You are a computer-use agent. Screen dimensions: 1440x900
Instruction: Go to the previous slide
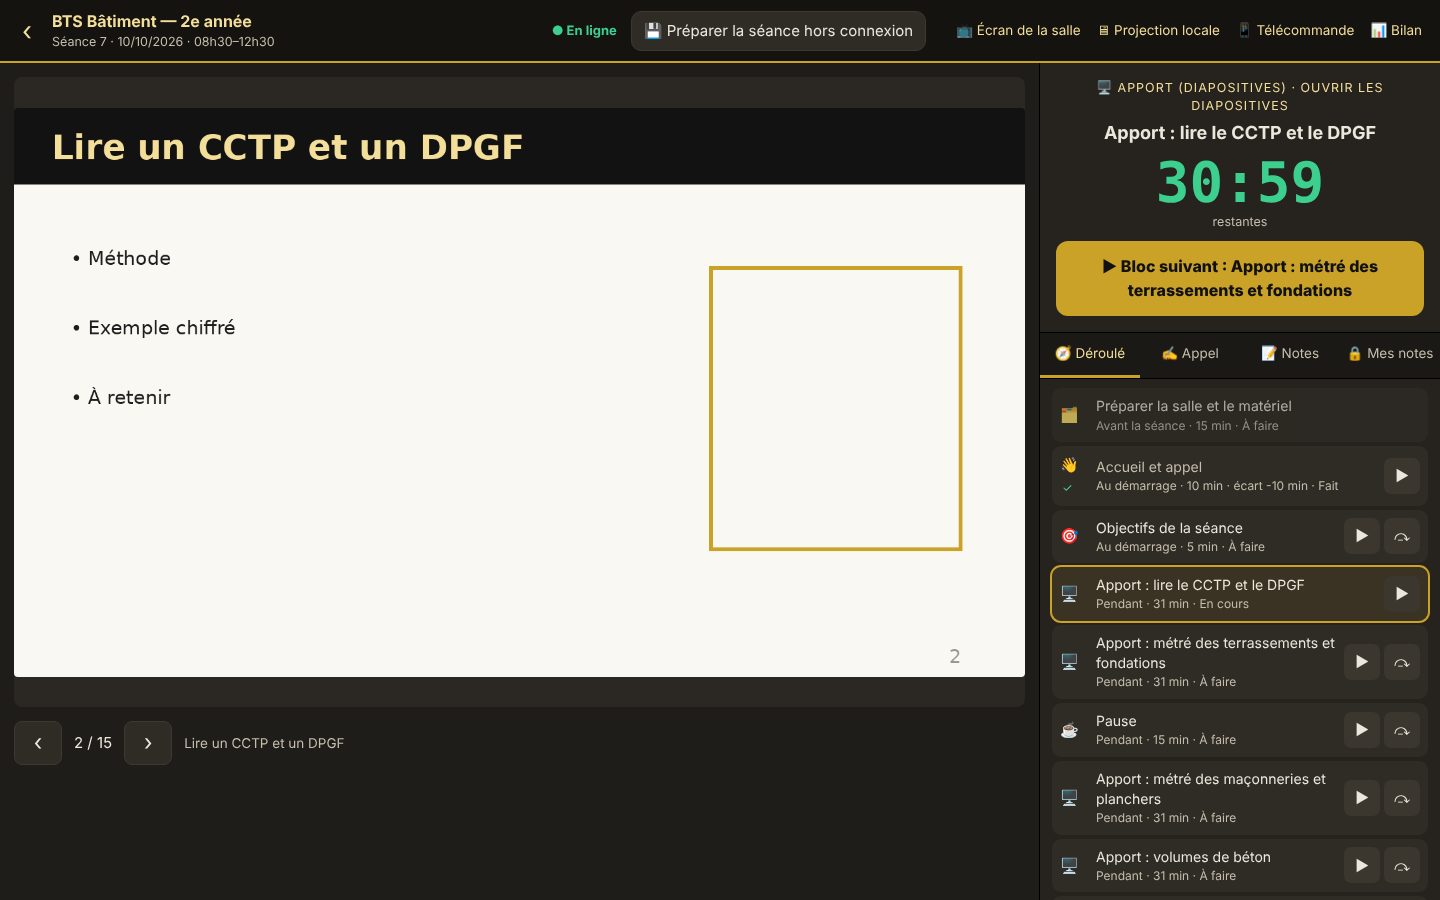coord(38,743)
